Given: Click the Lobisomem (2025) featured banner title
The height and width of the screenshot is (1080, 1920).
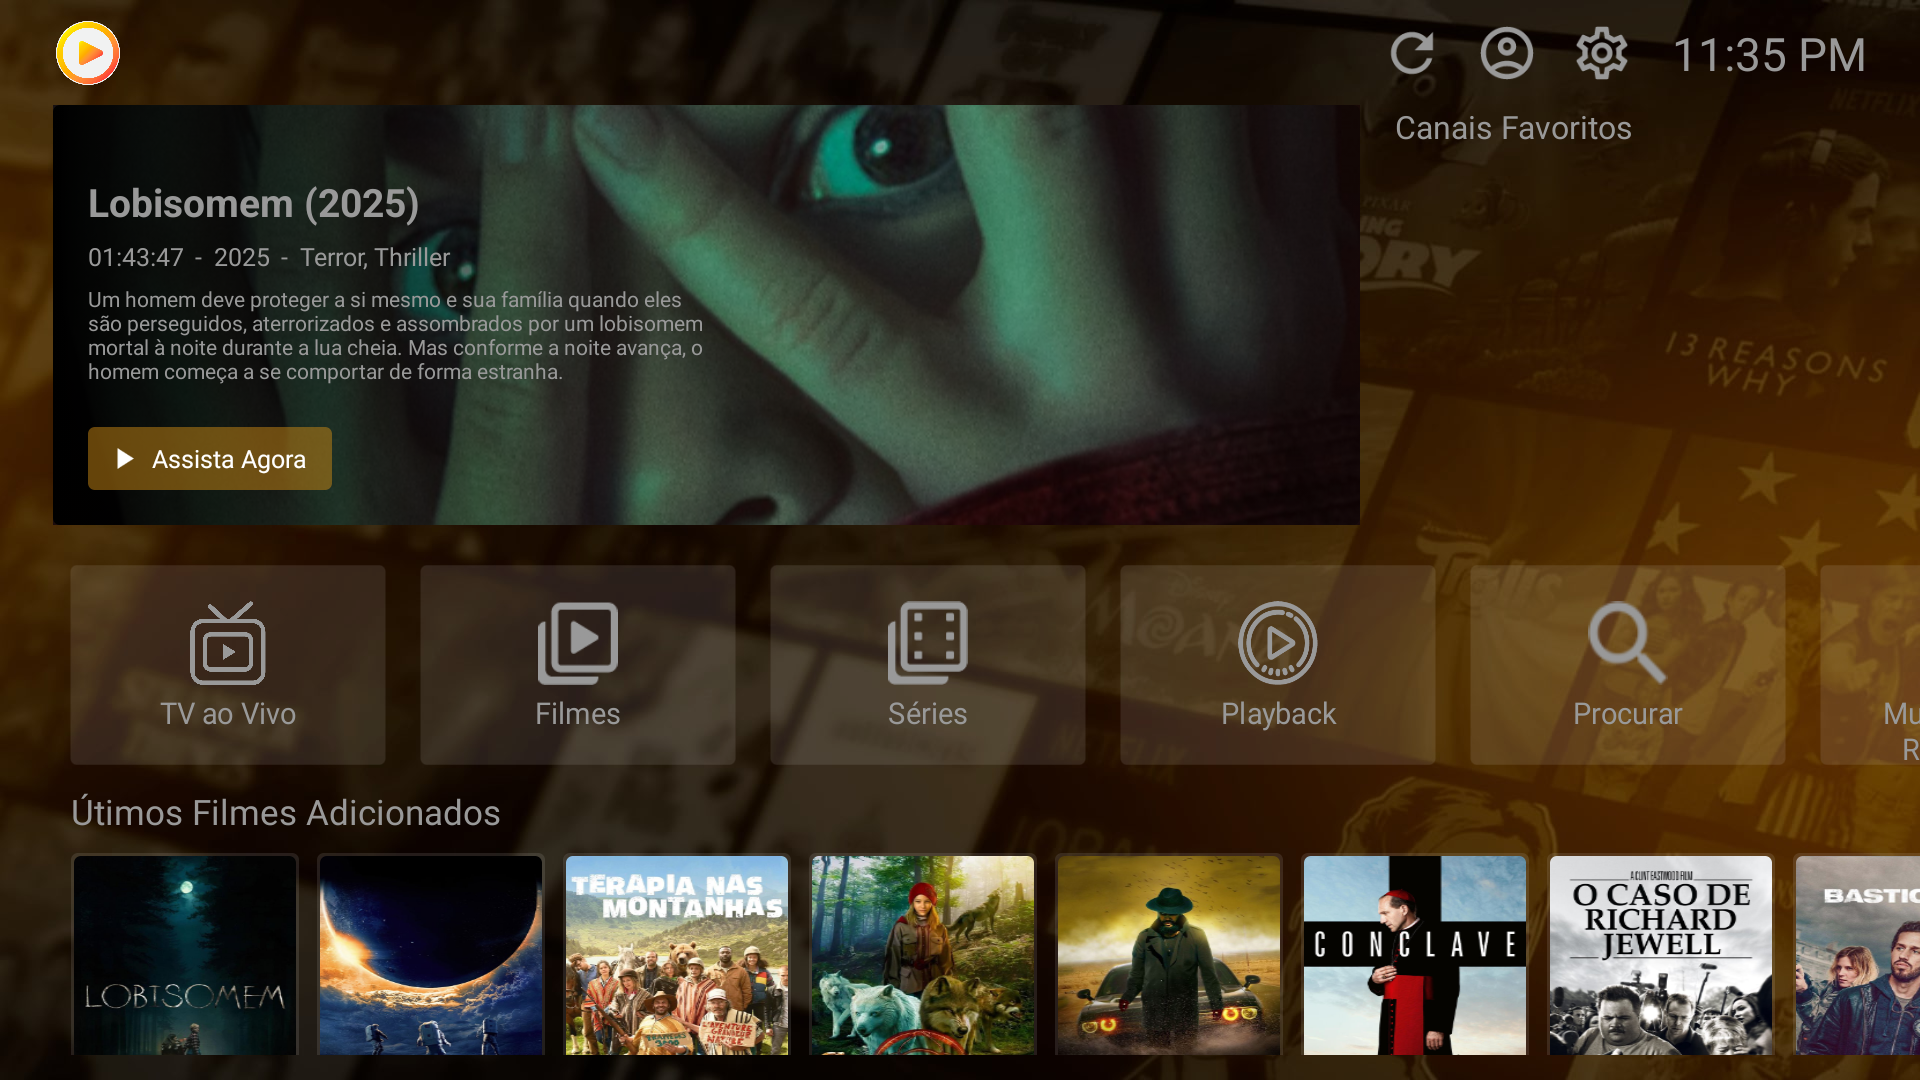Looking at the screenshot, I should click(x=253, y=204).
